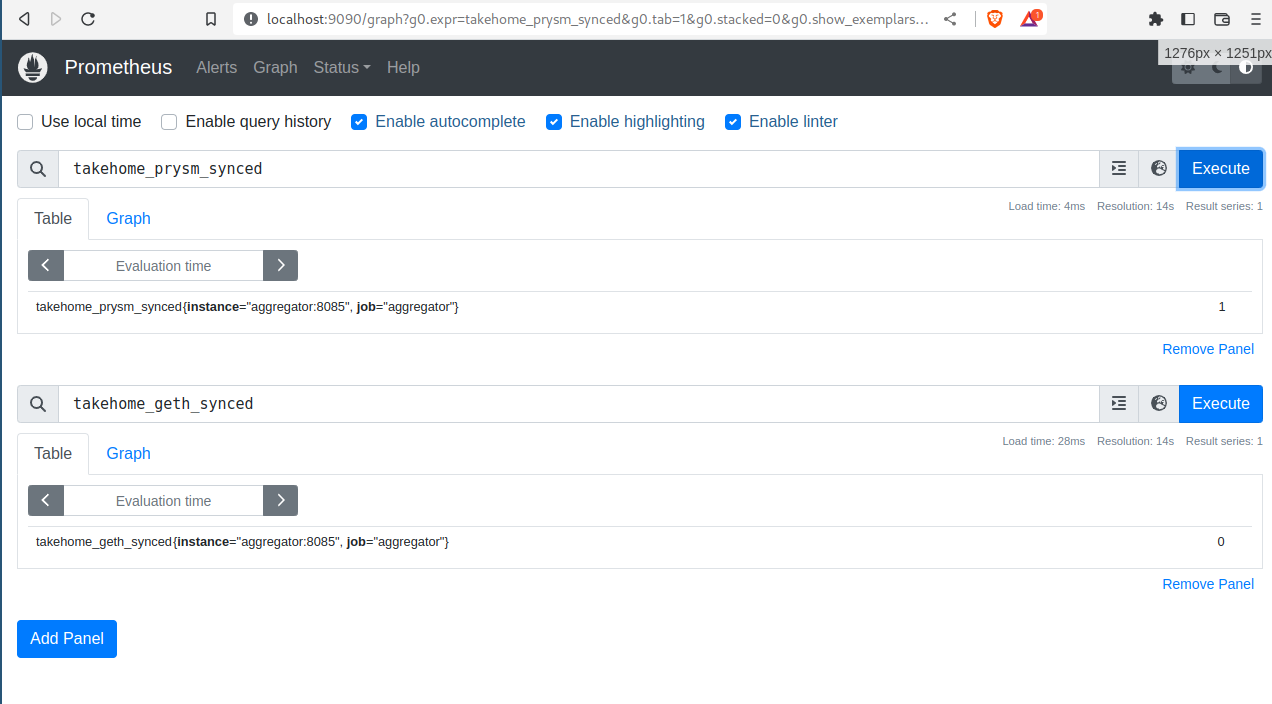Toggle the browser sidebar panel
Image resolution: width=1272 pixels, height=704 pixels.
click(x=1188, y=19)
